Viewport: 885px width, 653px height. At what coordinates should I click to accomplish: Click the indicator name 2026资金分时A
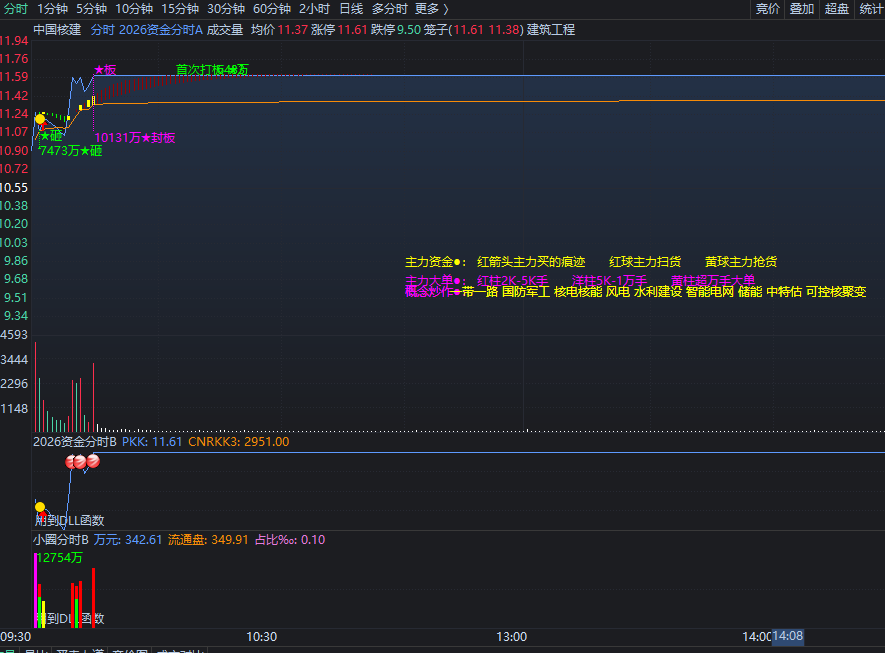(x=161, y=30)
